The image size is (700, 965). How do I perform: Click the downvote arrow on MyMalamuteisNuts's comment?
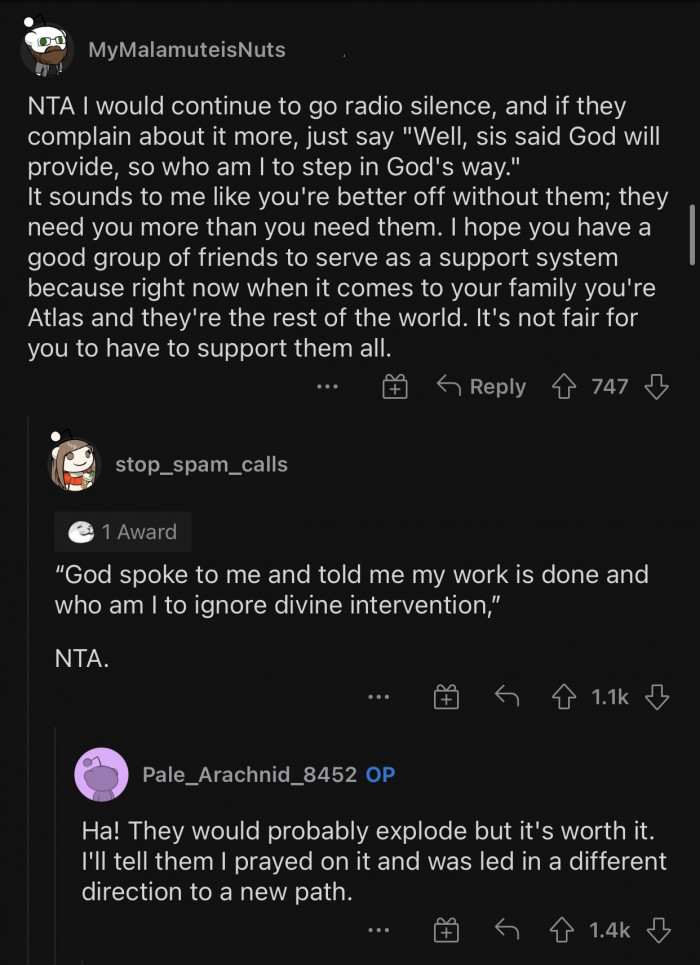[659, 387]
